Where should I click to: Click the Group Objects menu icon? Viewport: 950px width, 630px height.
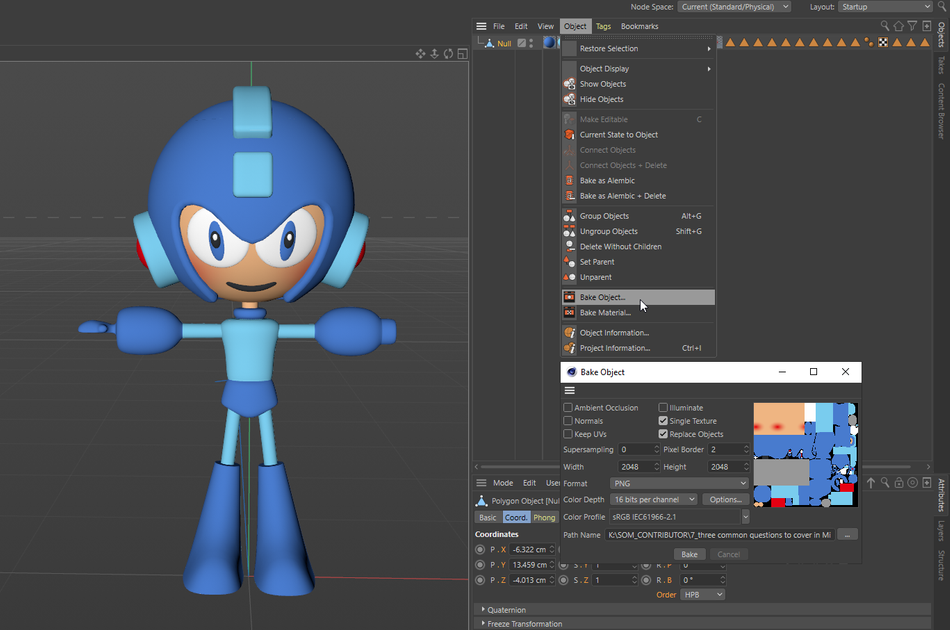tap(570, 216)
